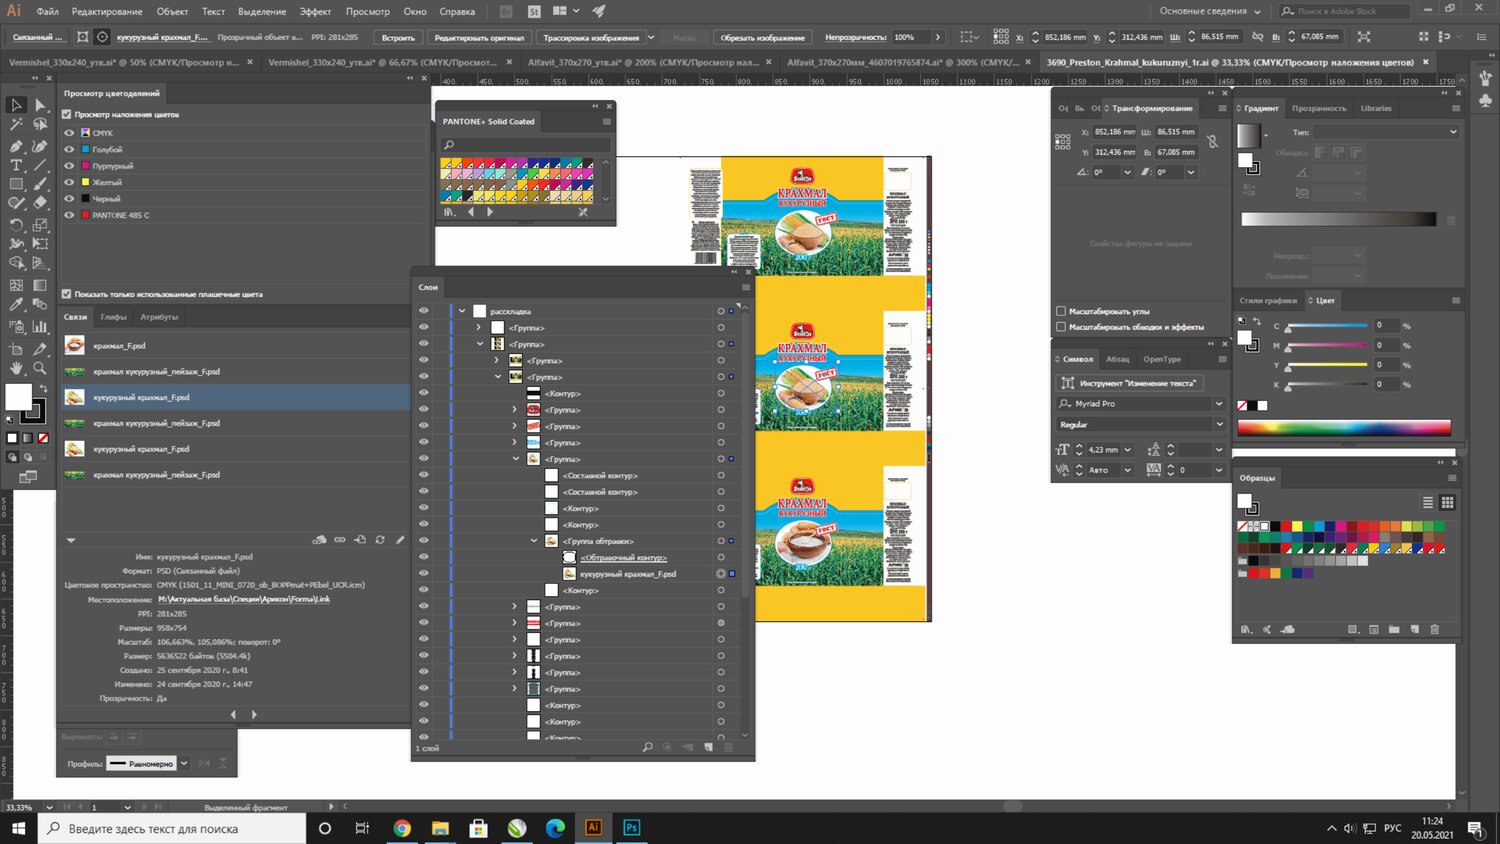1500x844 pixels.
Task: Click Update Link icon in Links panel
Action: 380,540
